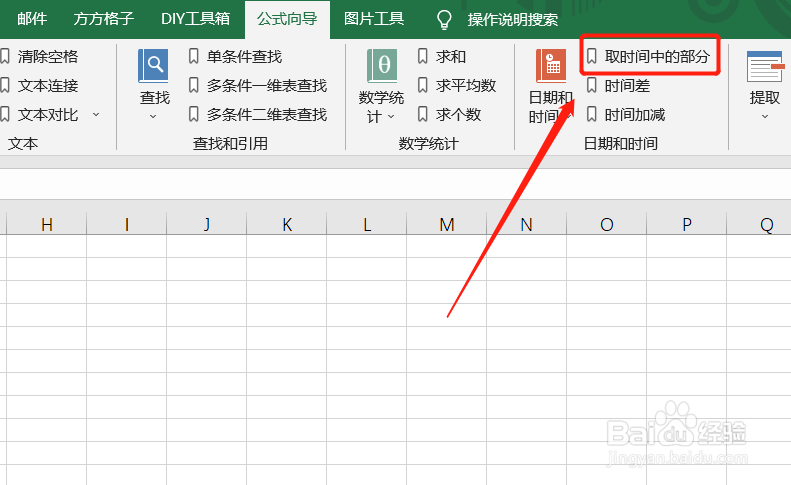This screenshot has height=485, width=791.
Task: Select column O header
Action: click(607, 224)
